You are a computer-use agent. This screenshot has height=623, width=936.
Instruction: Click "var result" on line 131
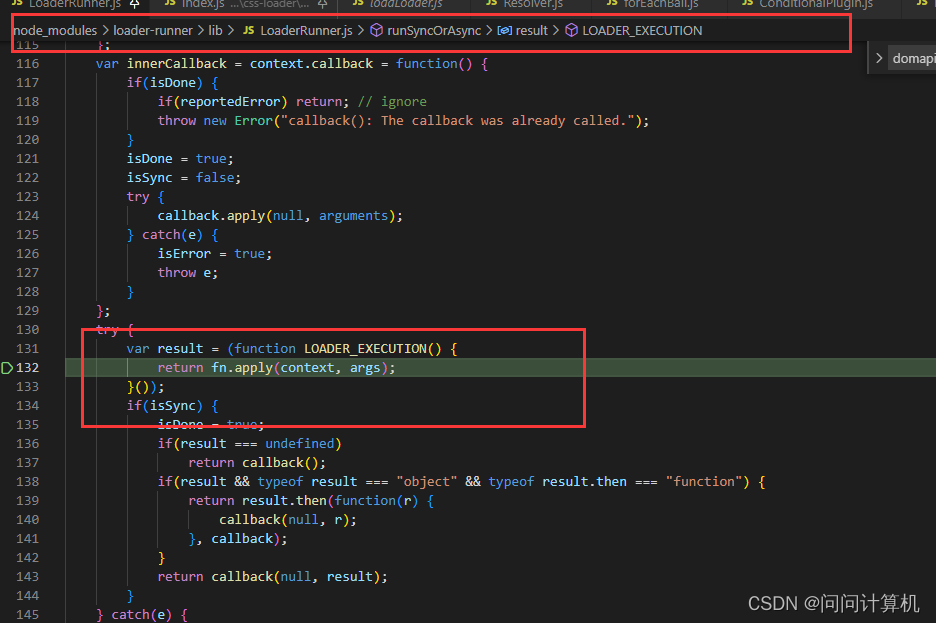(x=165, y=348)
